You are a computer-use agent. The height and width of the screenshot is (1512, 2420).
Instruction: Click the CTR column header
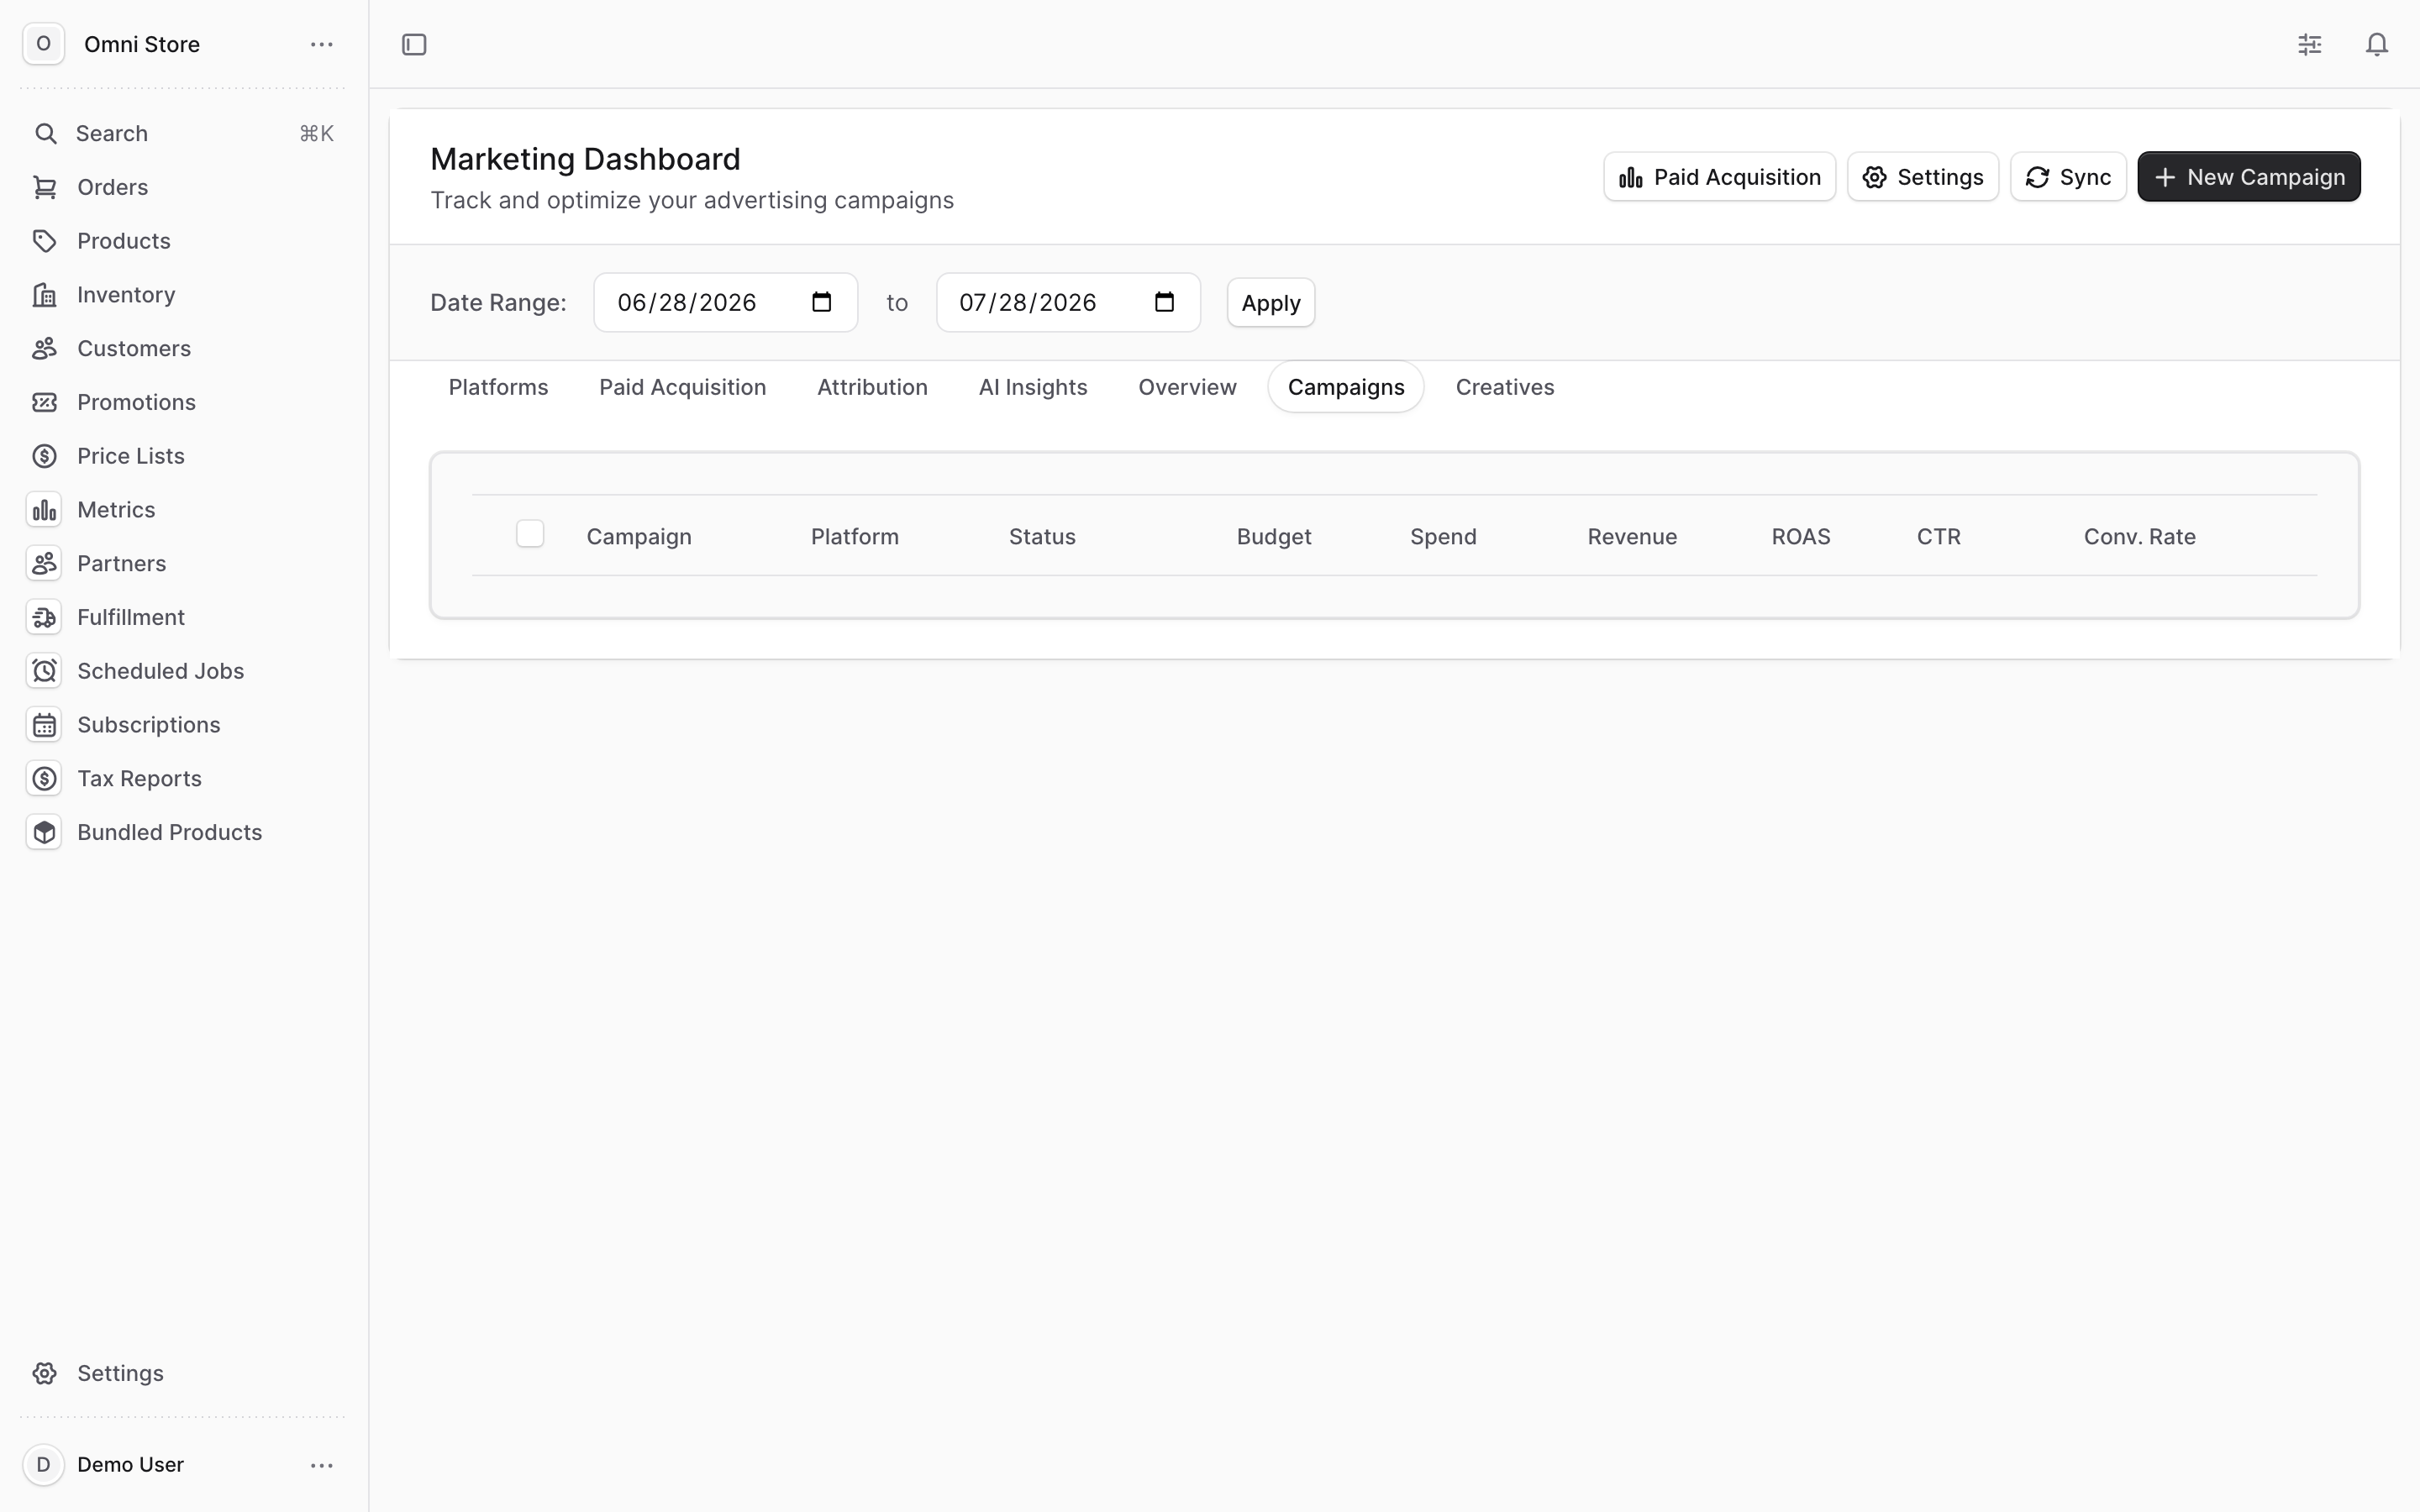1939,537
